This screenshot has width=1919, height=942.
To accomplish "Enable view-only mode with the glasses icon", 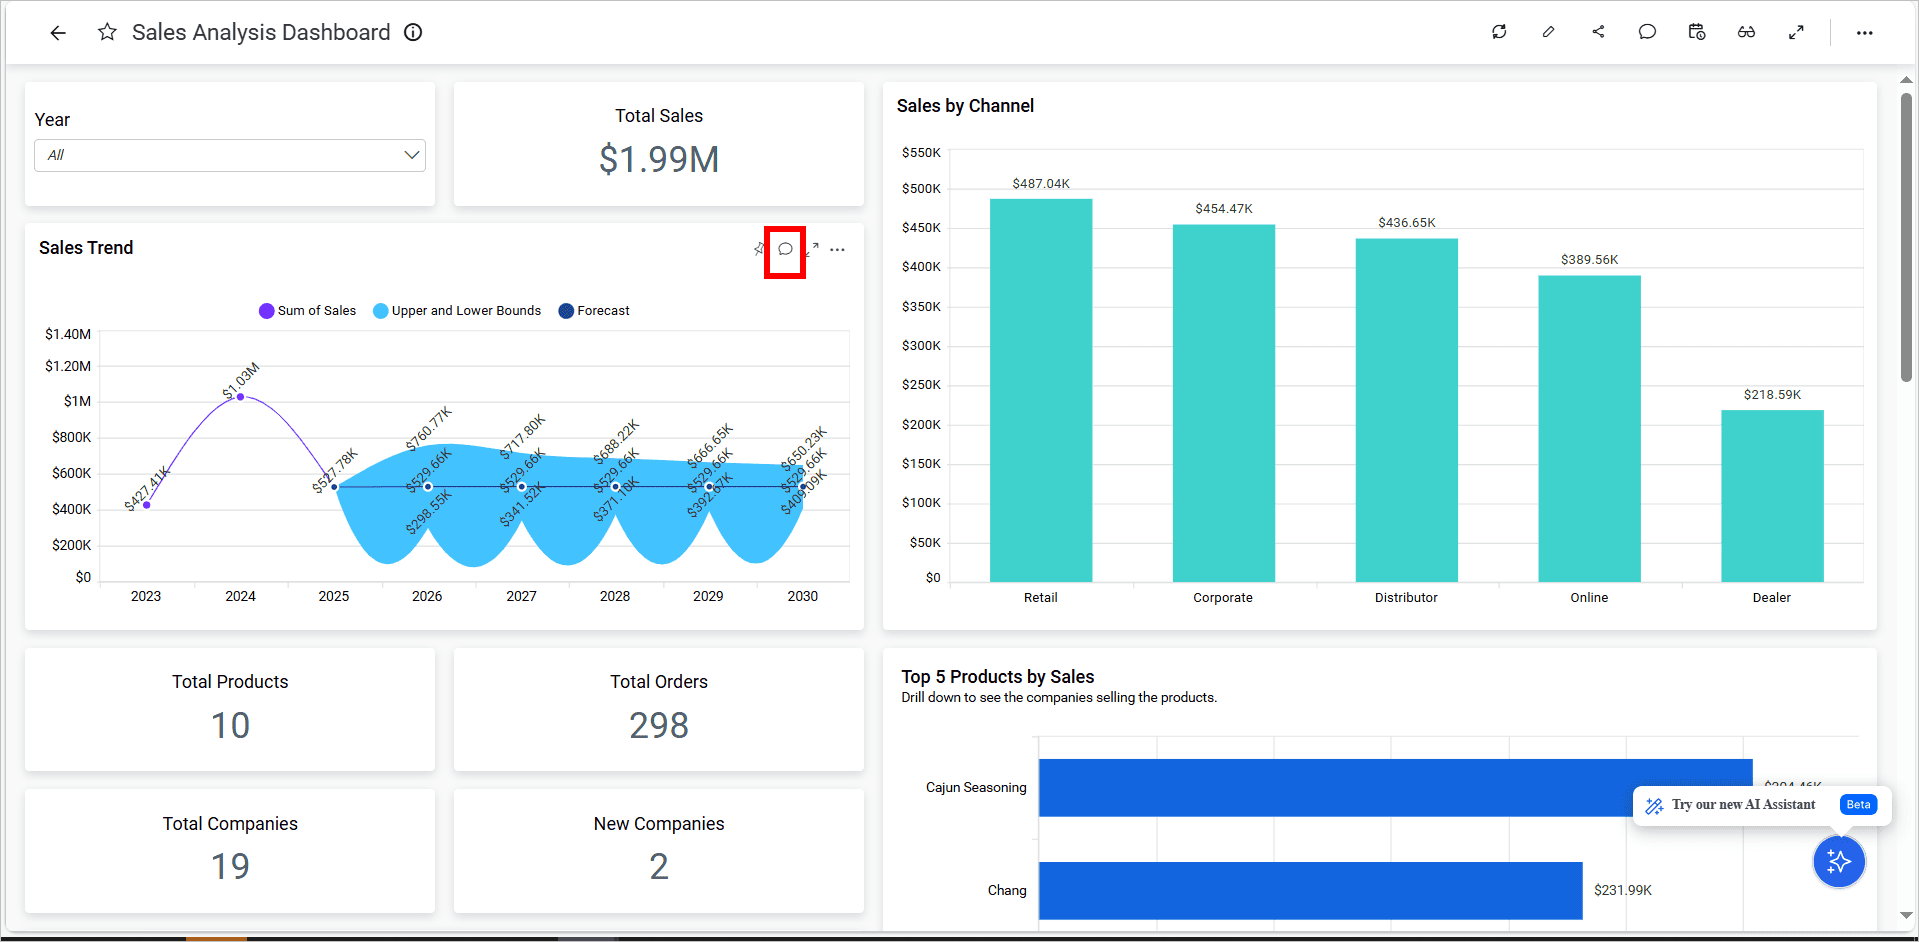I will pos(1746,31).
